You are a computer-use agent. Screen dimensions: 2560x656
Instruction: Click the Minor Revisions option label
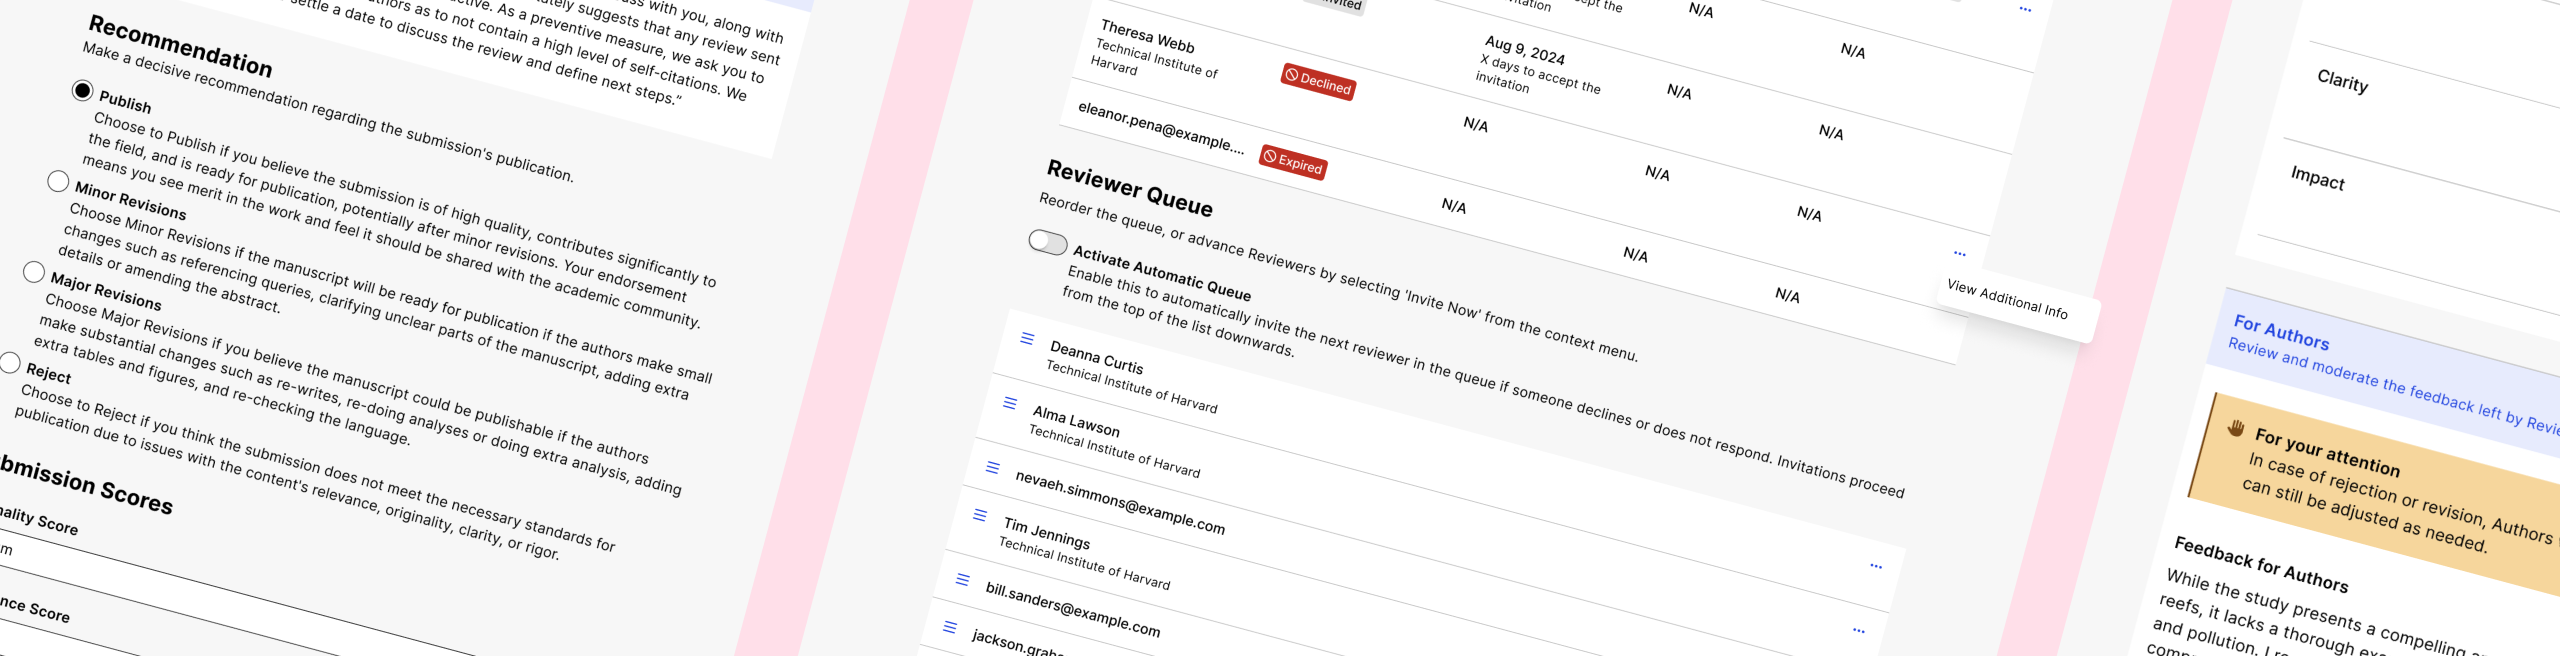point(130,200)
